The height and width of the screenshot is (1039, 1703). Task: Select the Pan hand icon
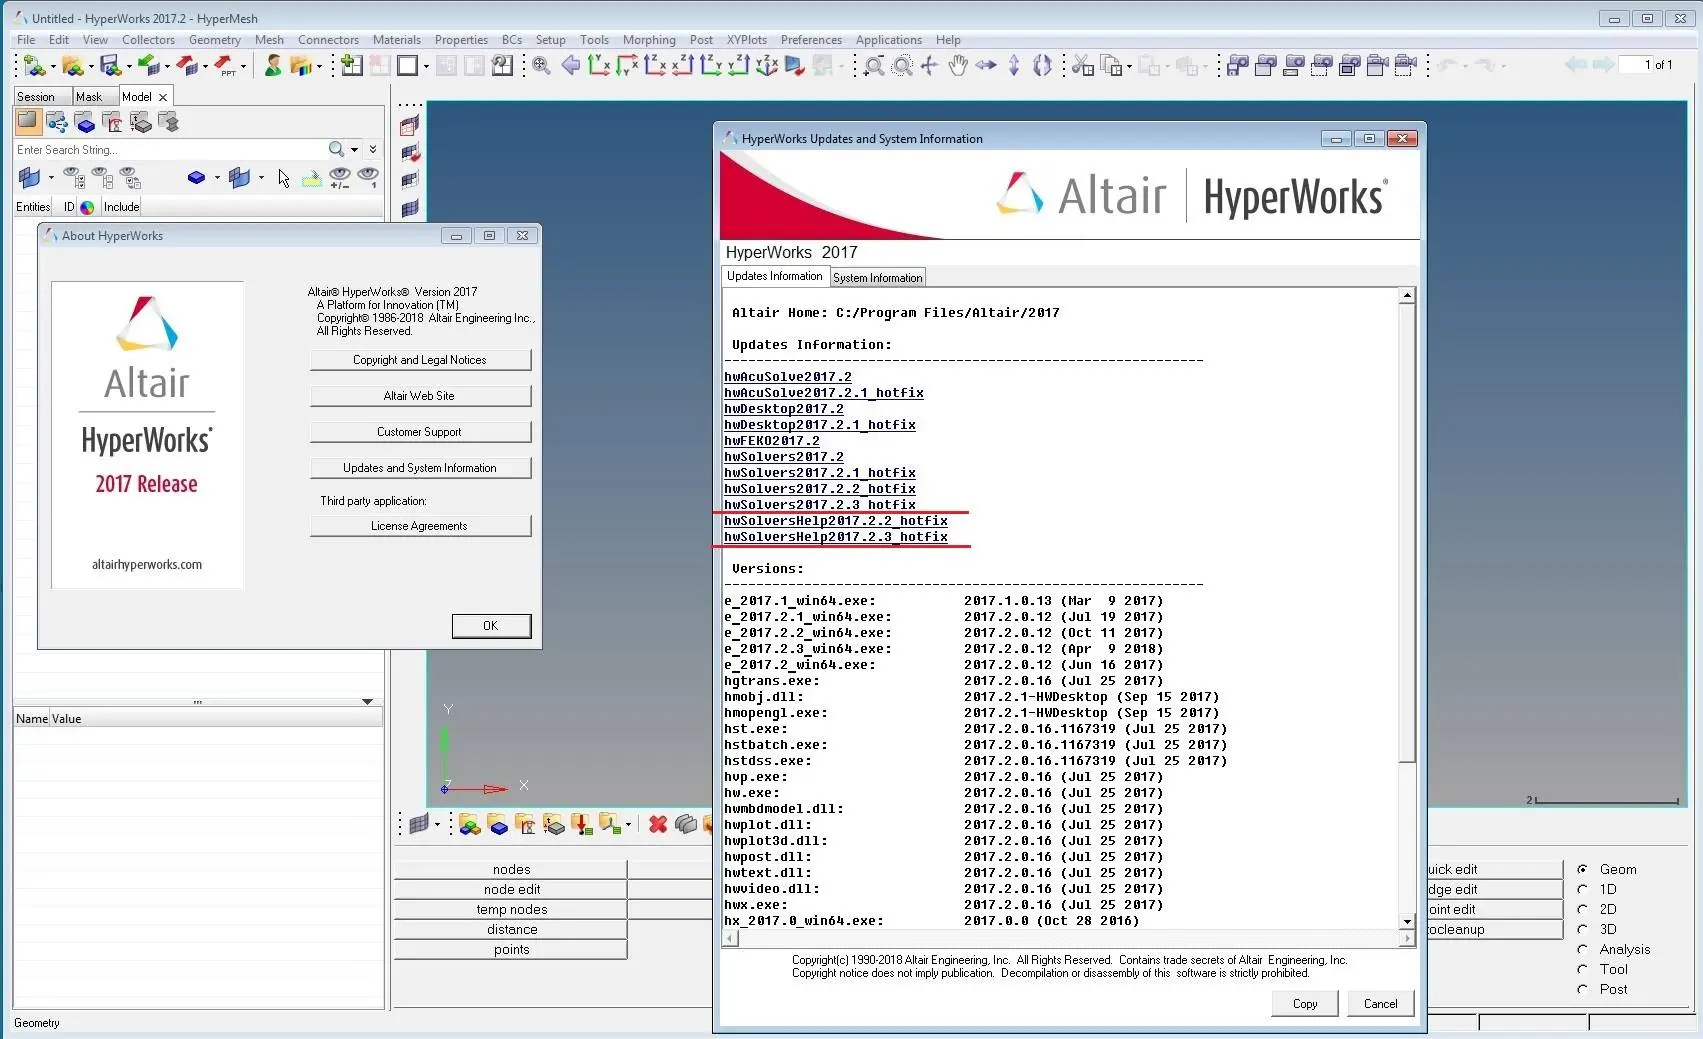pos(958,66)
